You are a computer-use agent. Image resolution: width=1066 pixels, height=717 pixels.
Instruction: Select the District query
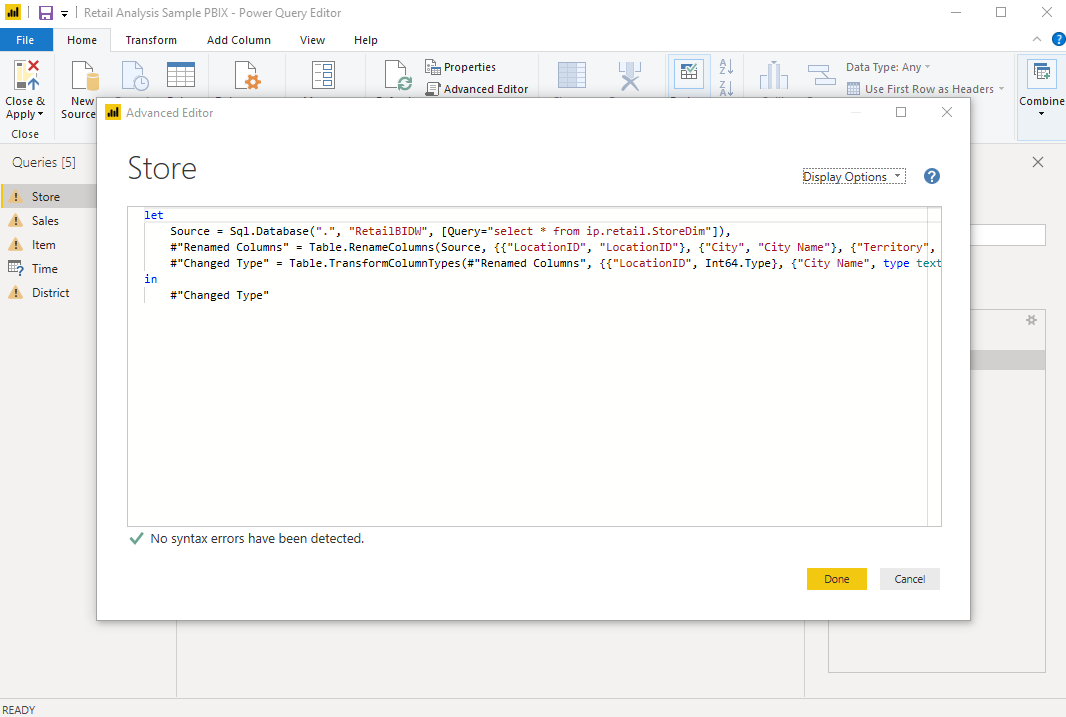click(48, 293)
